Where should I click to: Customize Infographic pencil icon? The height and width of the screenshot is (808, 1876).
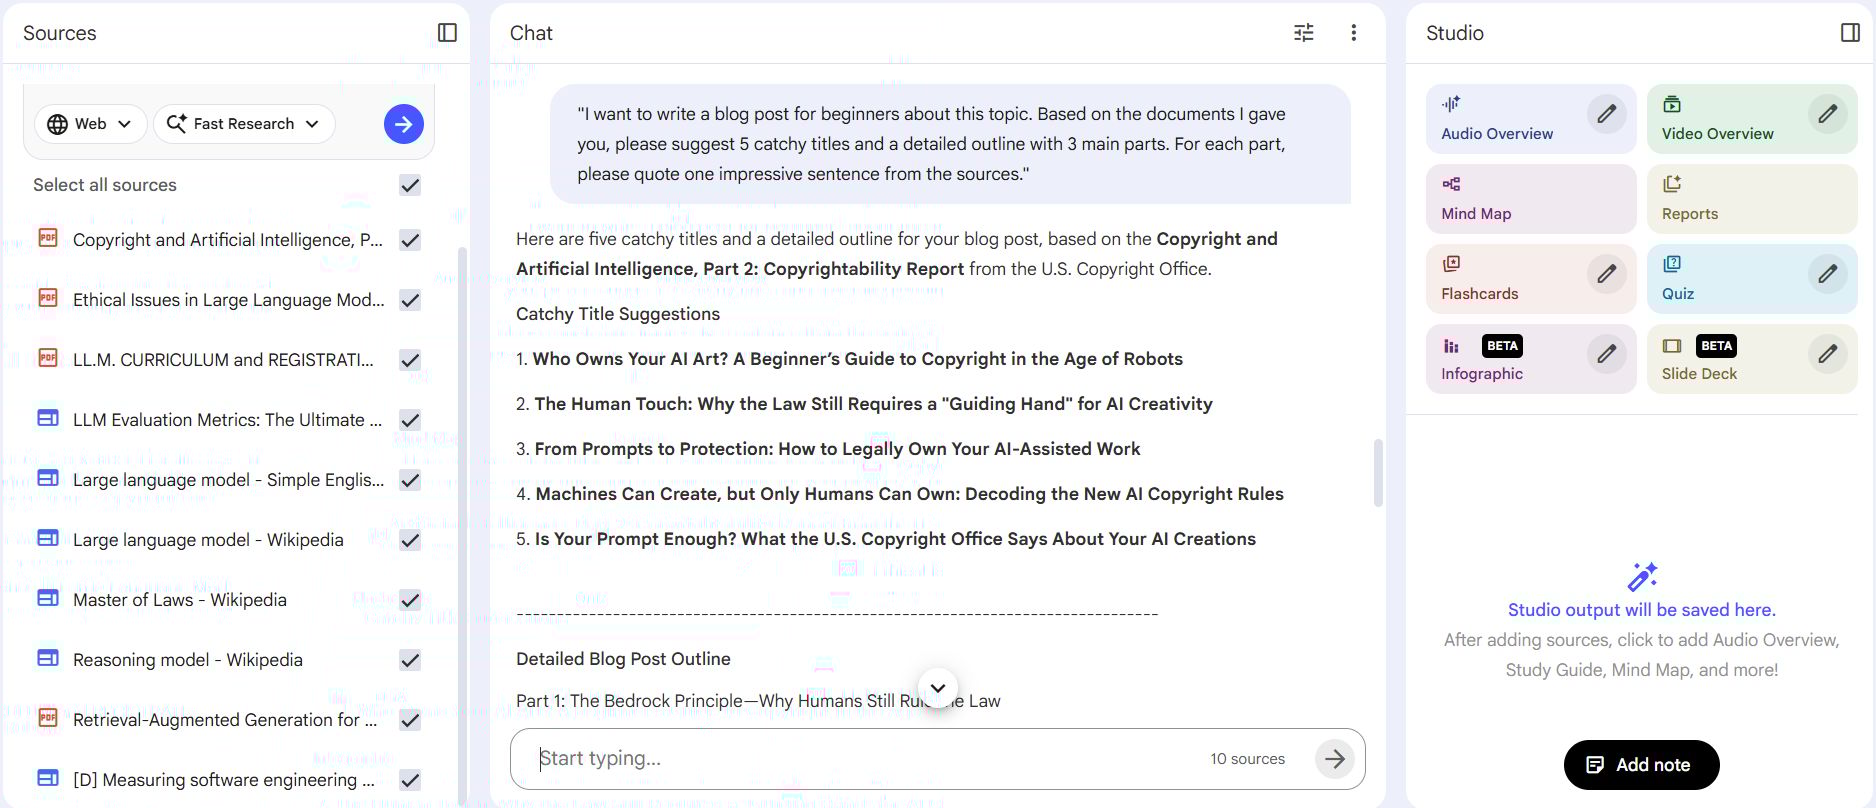pos(1606,354)
